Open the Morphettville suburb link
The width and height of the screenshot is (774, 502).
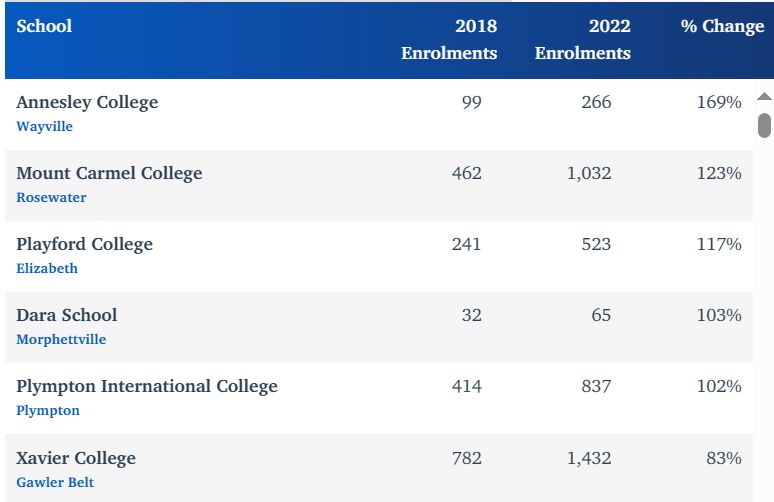(x=61, y=340)
